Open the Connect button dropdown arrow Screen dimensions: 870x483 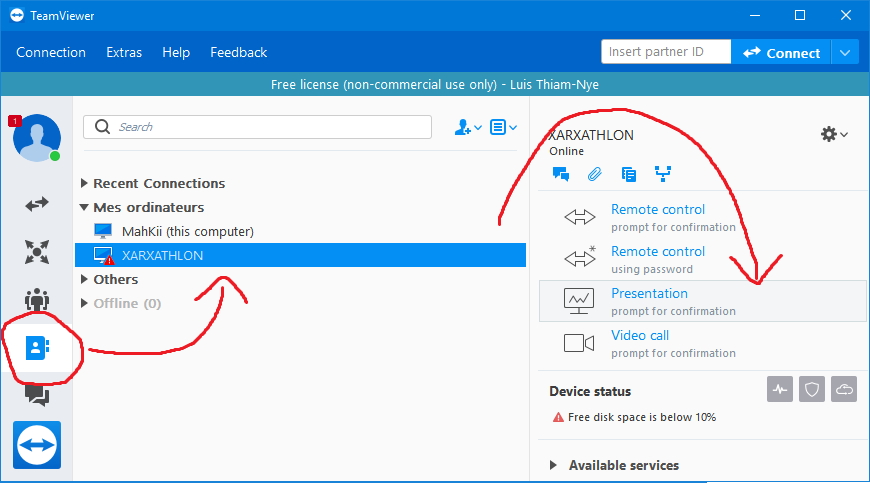point(845,53)
